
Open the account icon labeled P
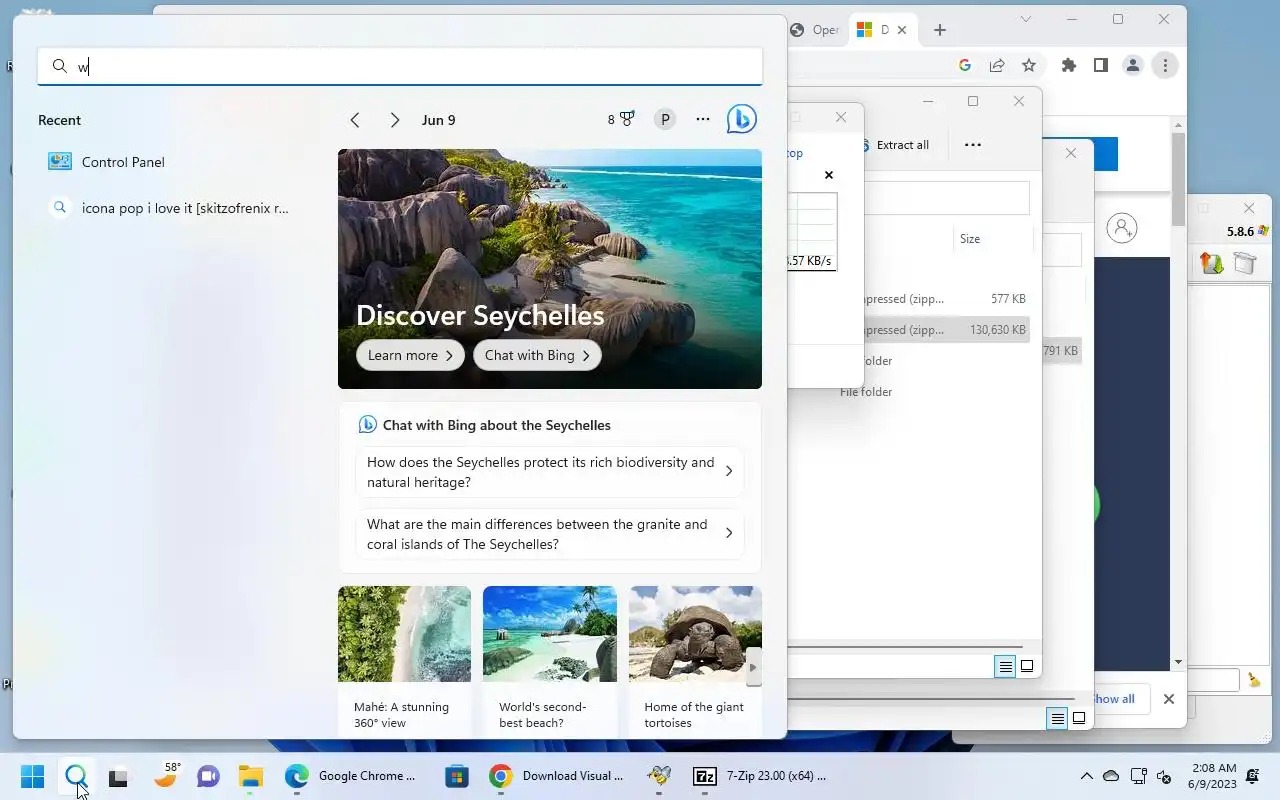tap(665, 120)
